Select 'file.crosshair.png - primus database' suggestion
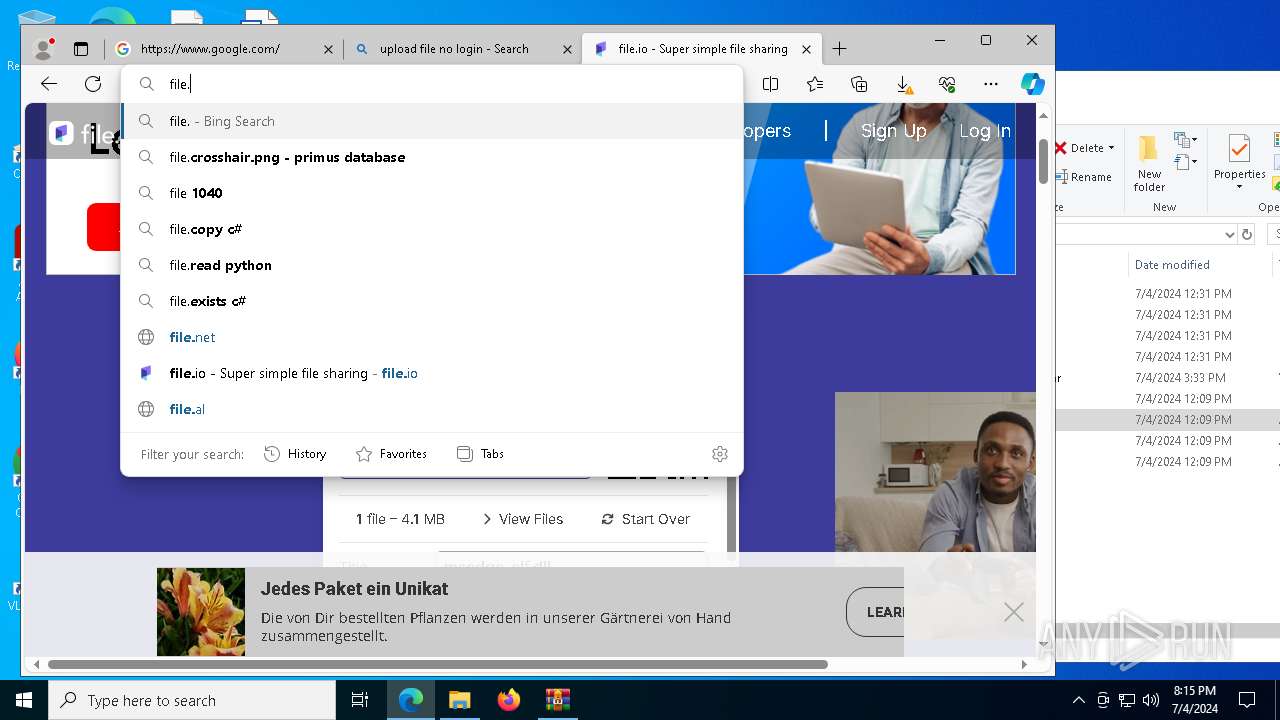 click(x=432, y=157)
